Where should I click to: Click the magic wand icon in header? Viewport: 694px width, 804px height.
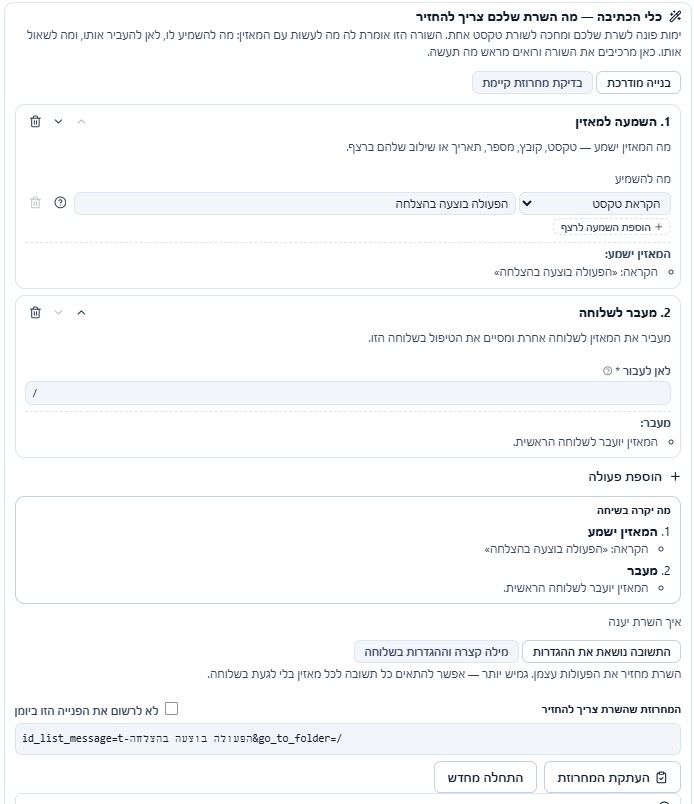pos(675,16)
